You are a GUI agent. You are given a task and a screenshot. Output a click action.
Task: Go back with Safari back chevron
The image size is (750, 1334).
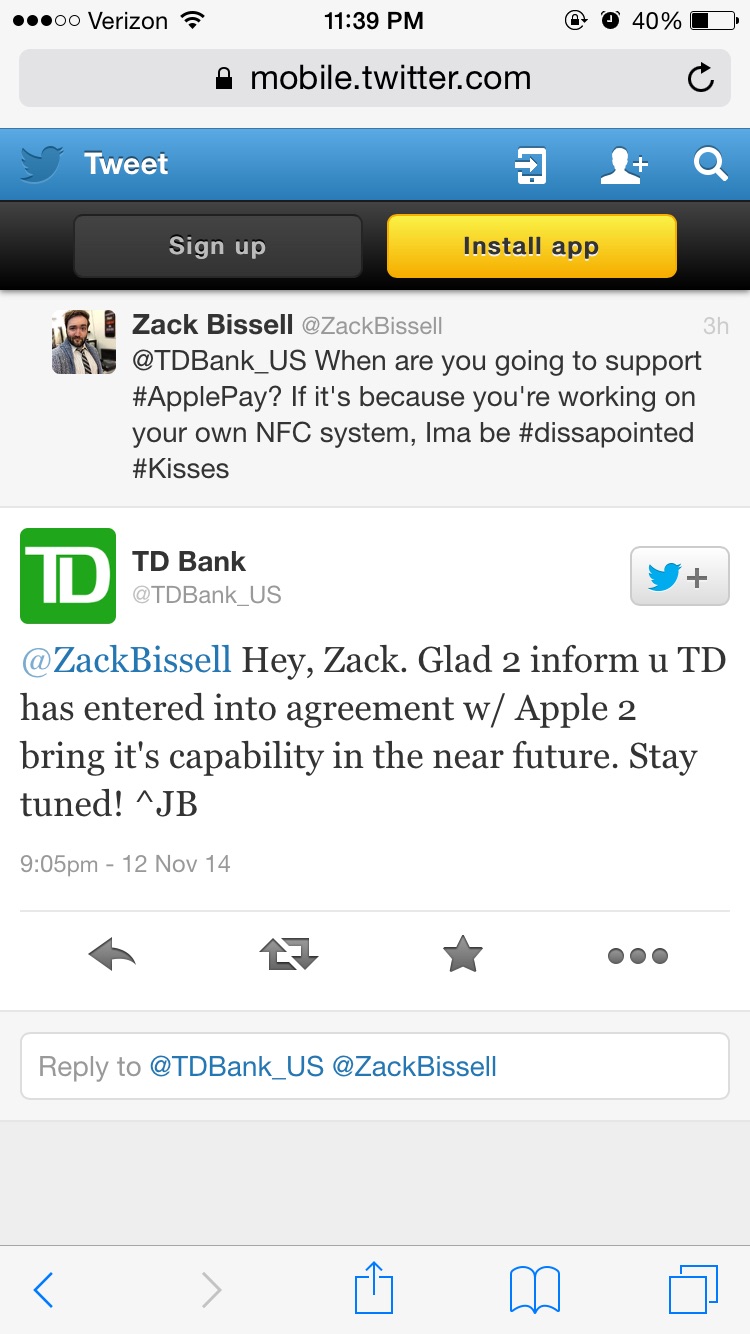pyautogui.click(x=43, y=1290)
